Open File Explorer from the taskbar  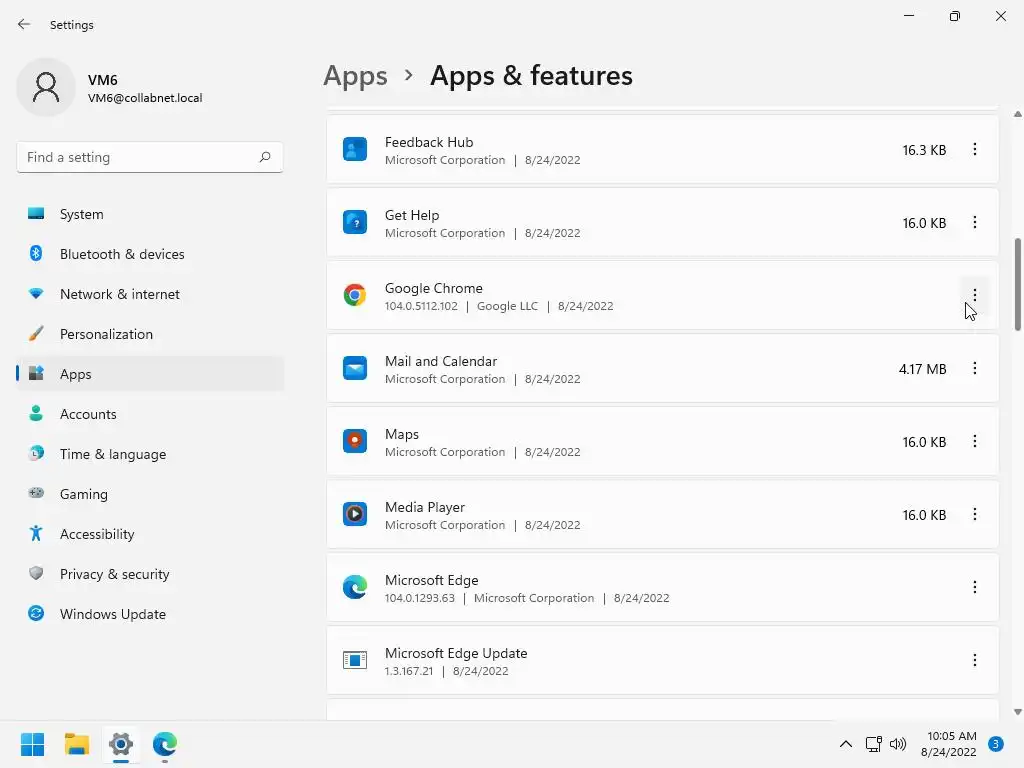(77, 744)
